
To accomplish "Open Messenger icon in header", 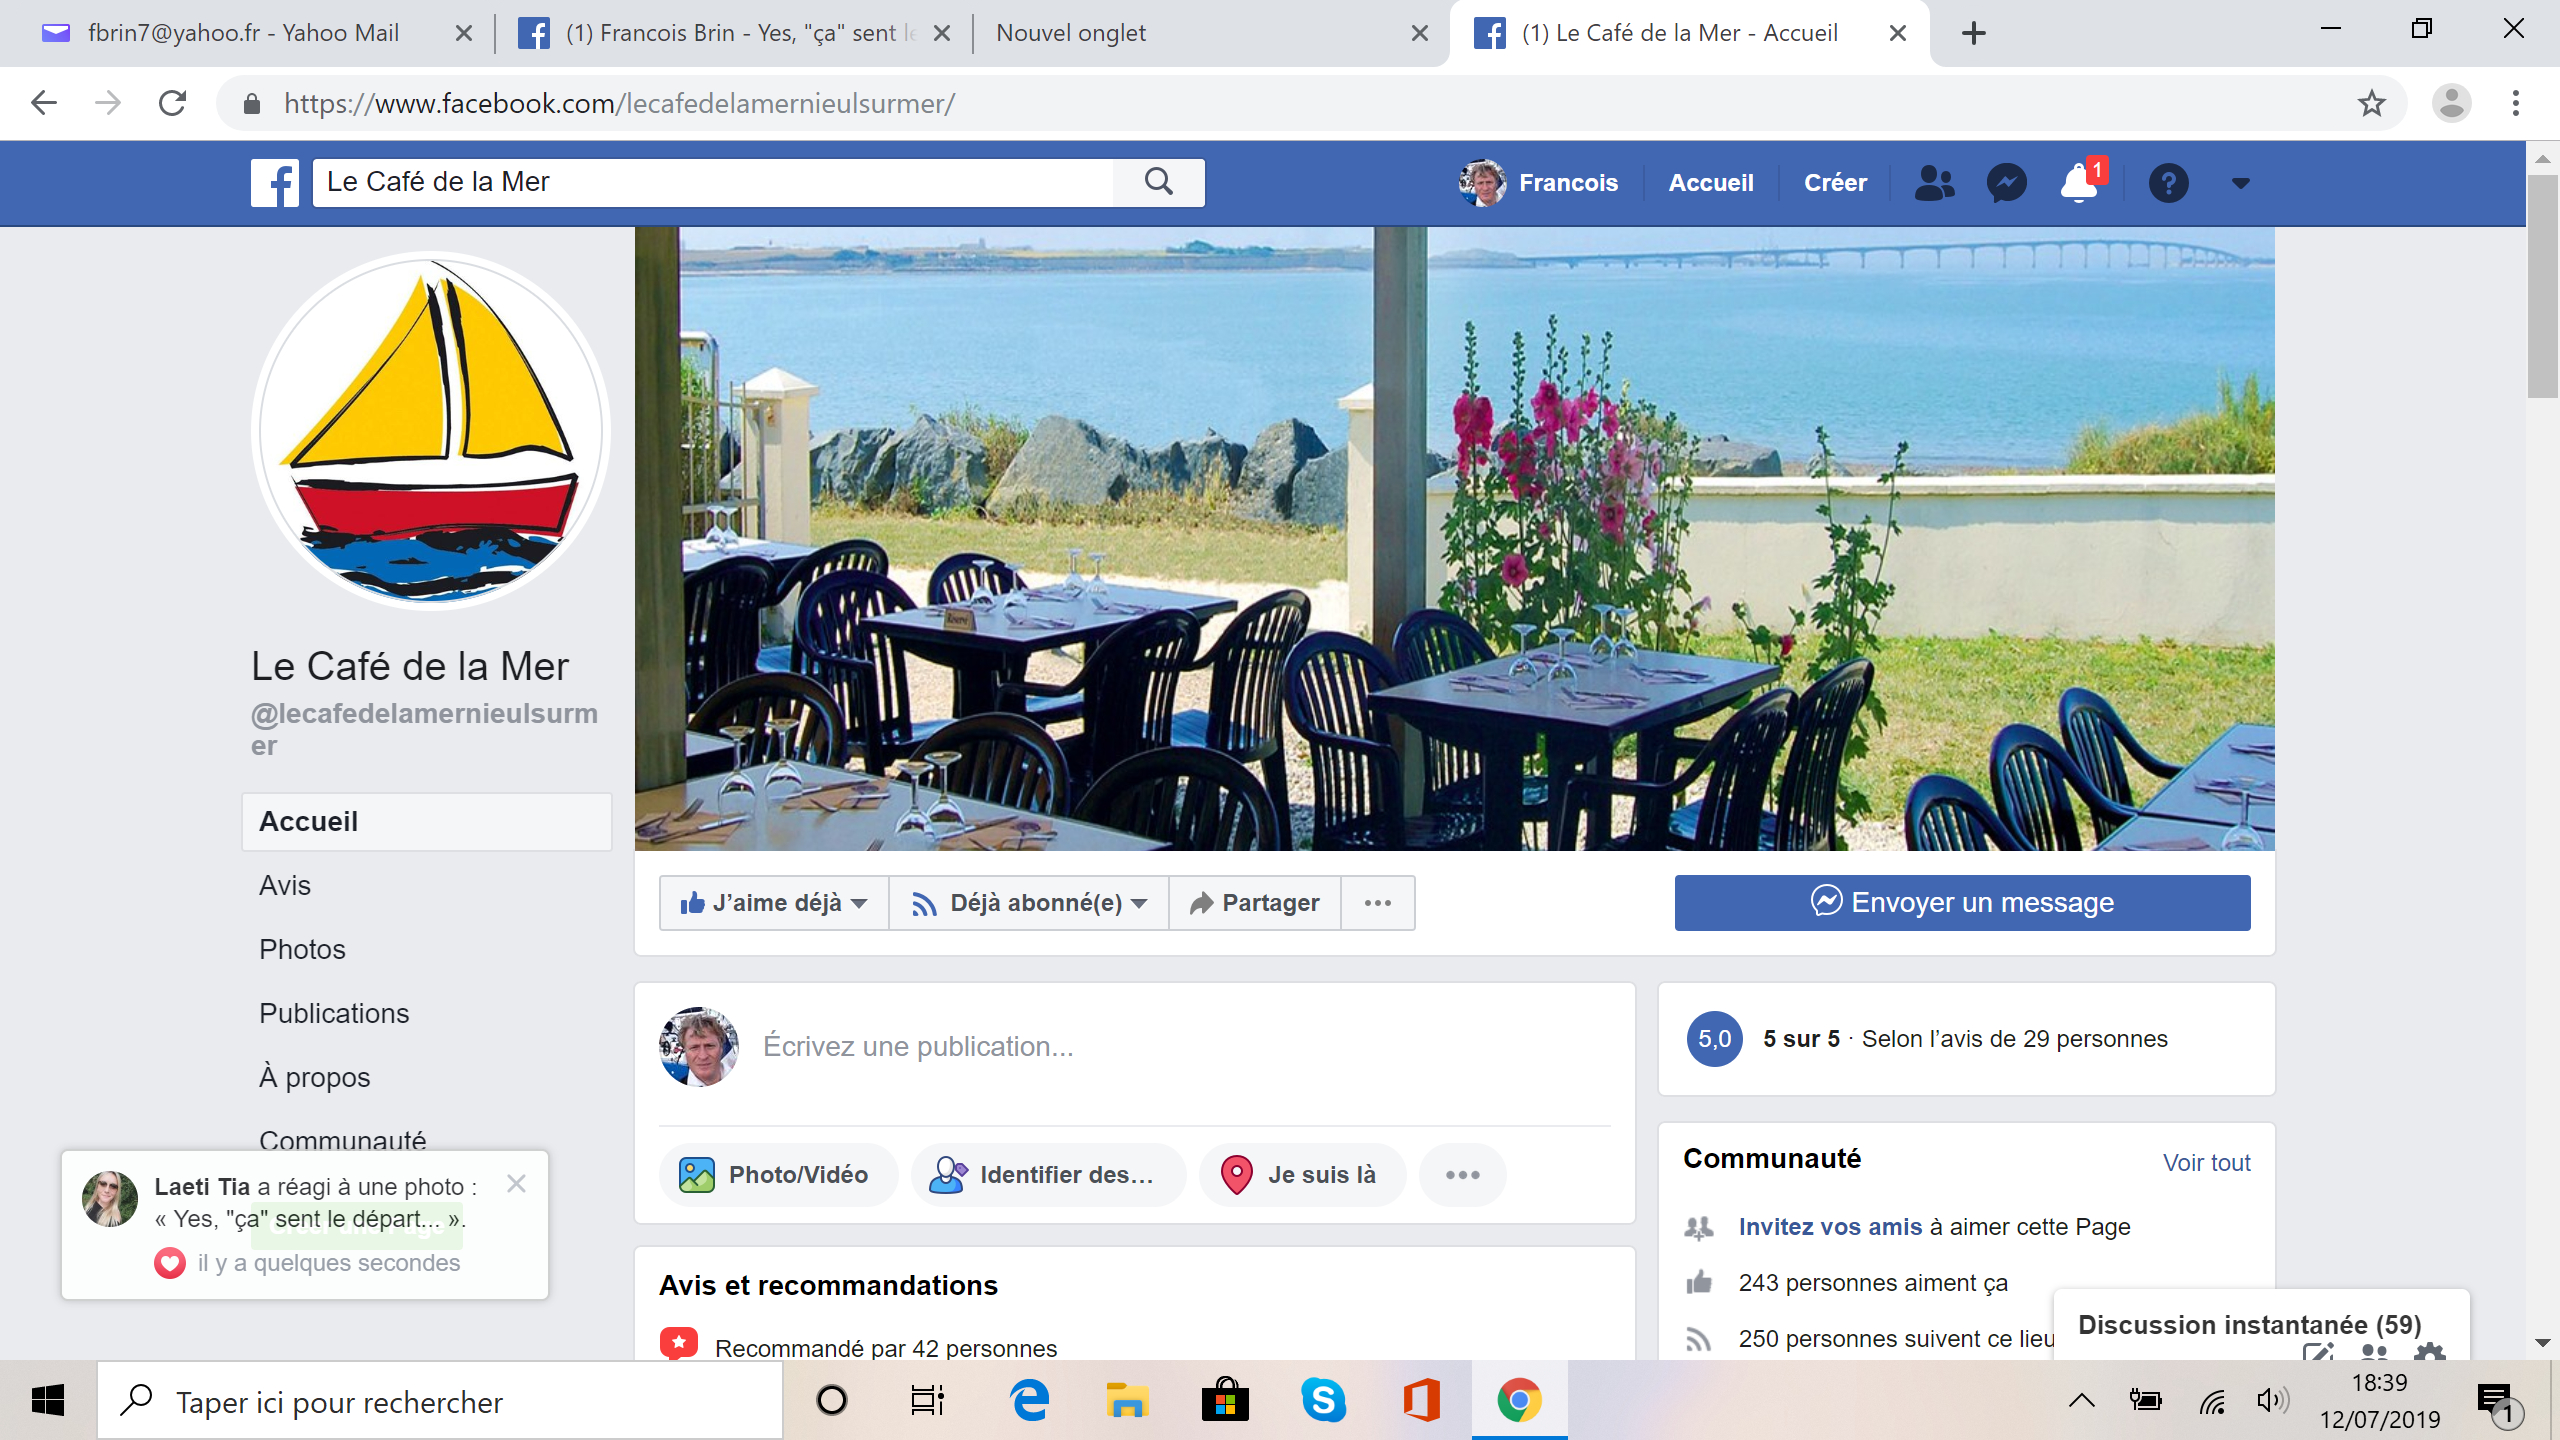I will 2006,183.
